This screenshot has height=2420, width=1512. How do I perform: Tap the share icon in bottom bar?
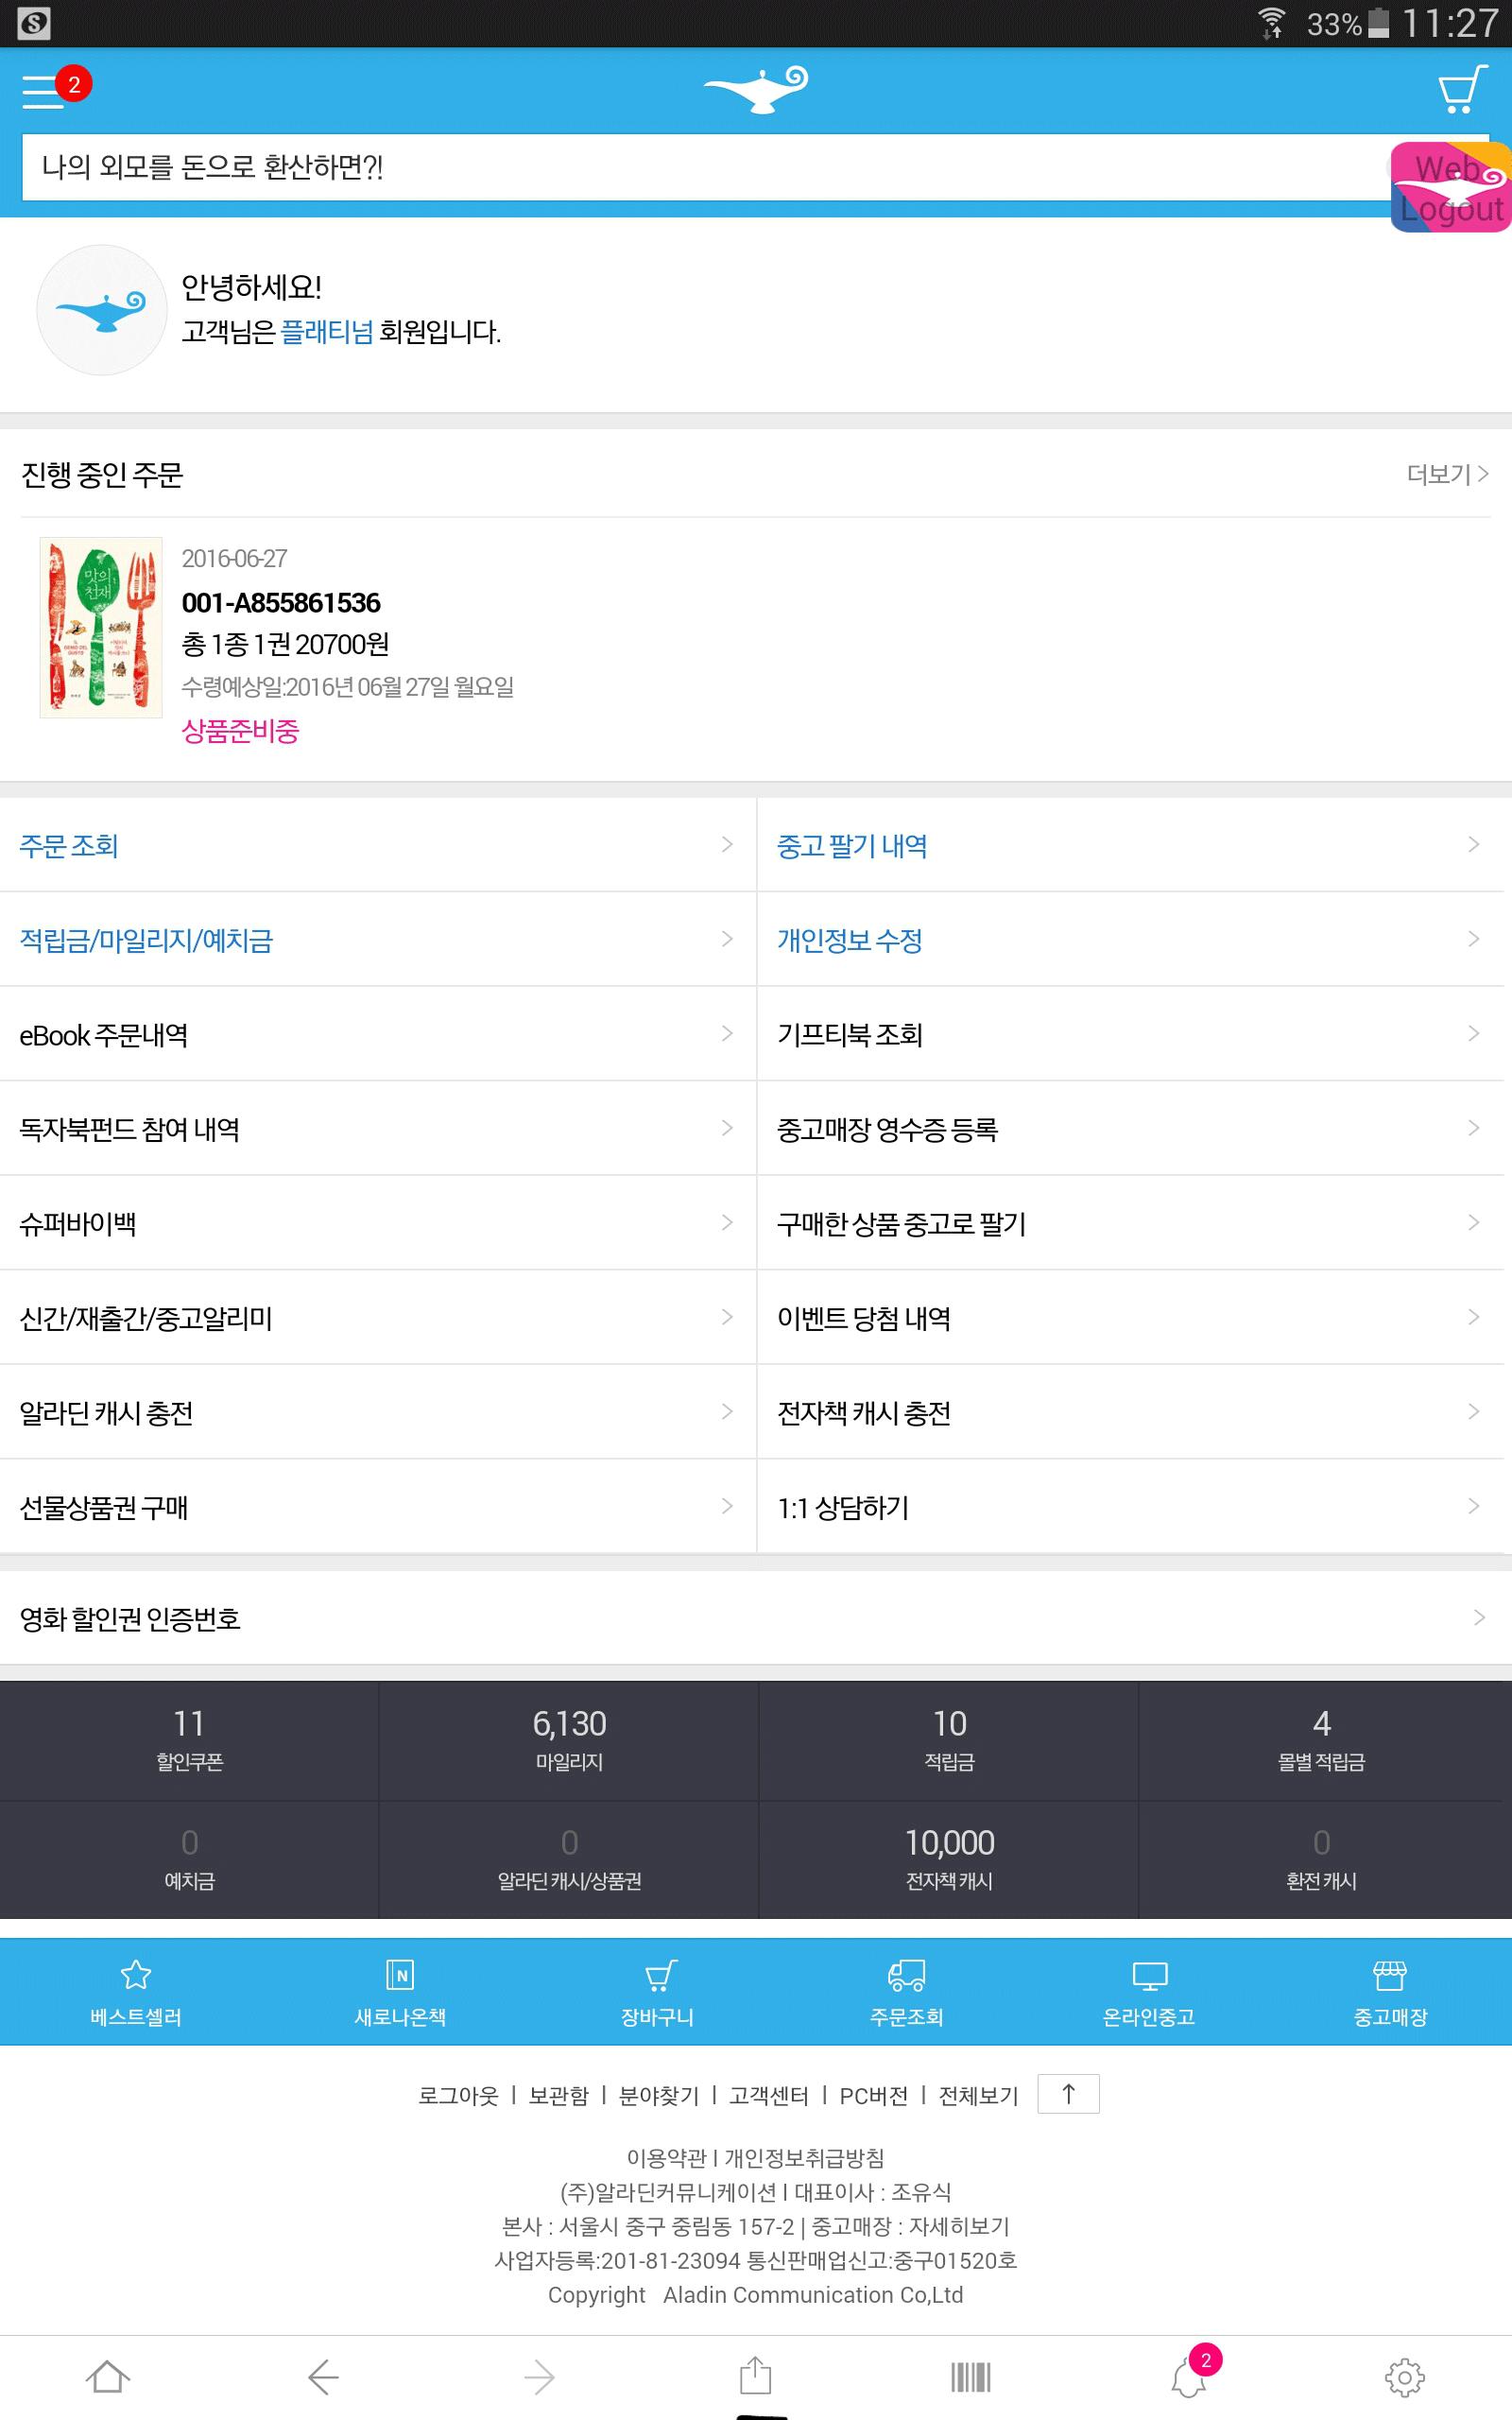click(755, 2375)
